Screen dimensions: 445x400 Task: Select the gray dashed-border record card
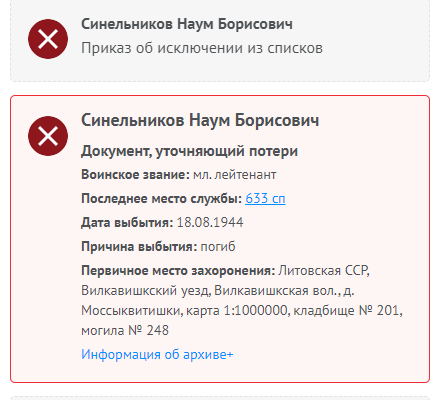pos(220,40)
